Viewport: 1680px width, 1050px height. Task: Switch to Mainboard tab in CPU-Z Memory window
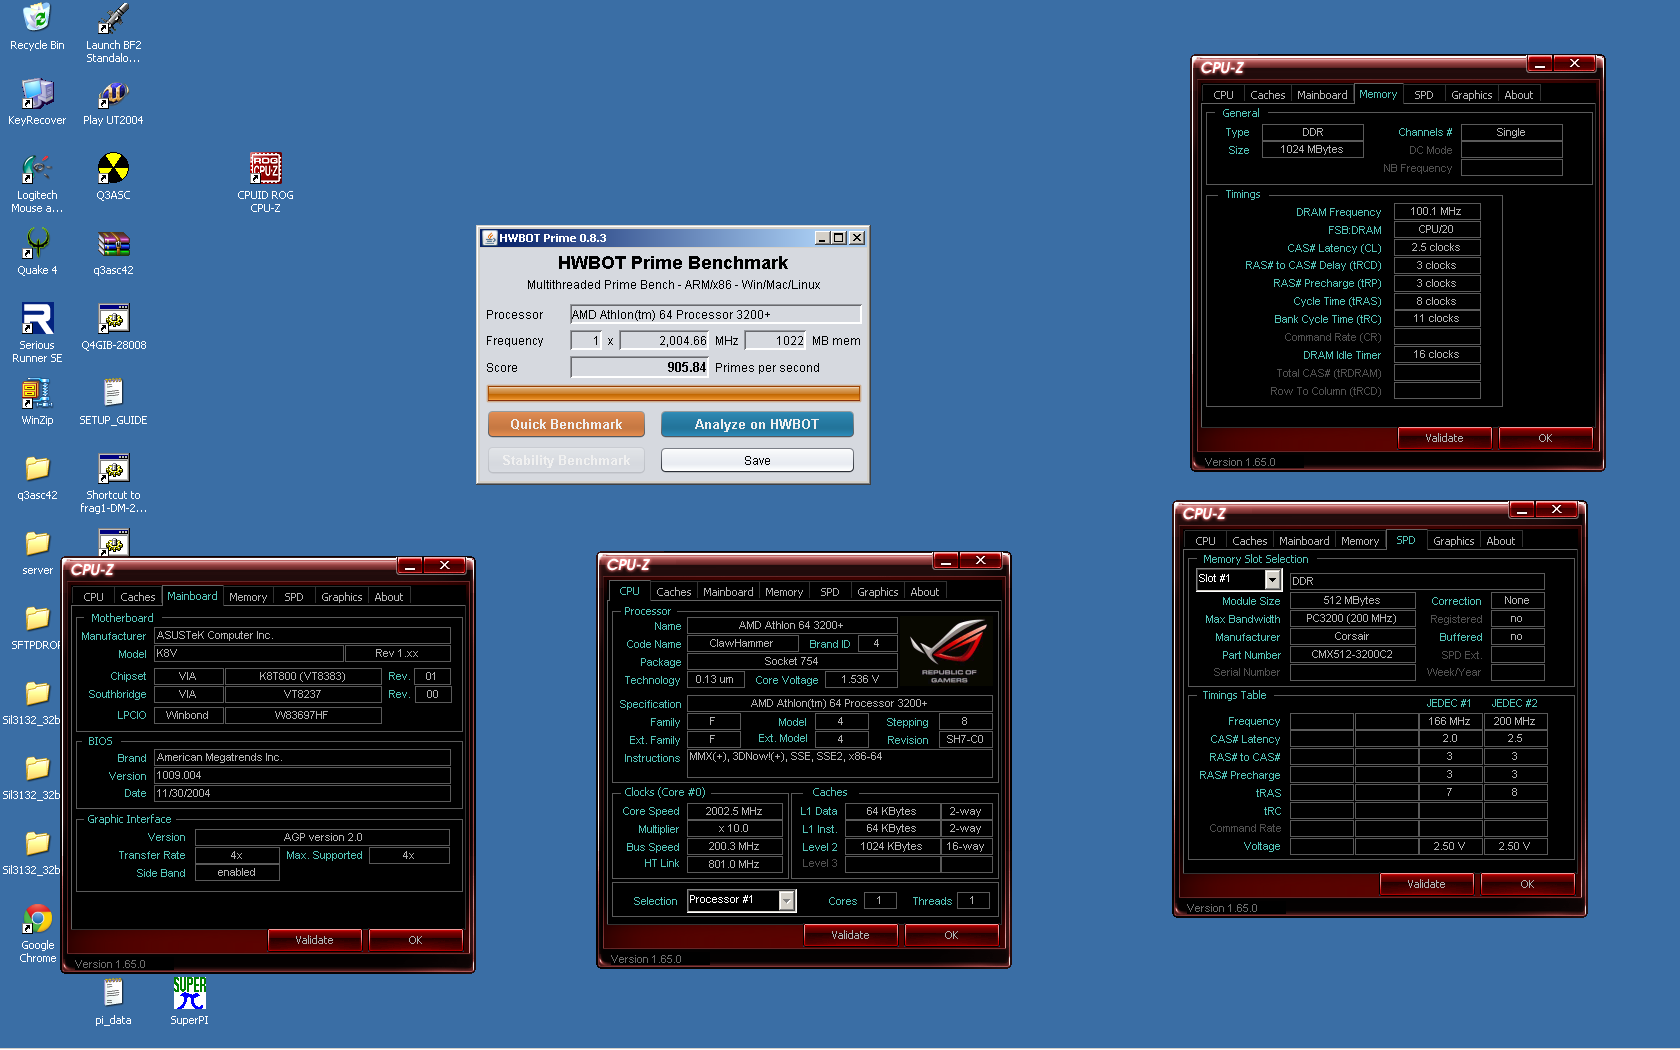click(1322, 95)
